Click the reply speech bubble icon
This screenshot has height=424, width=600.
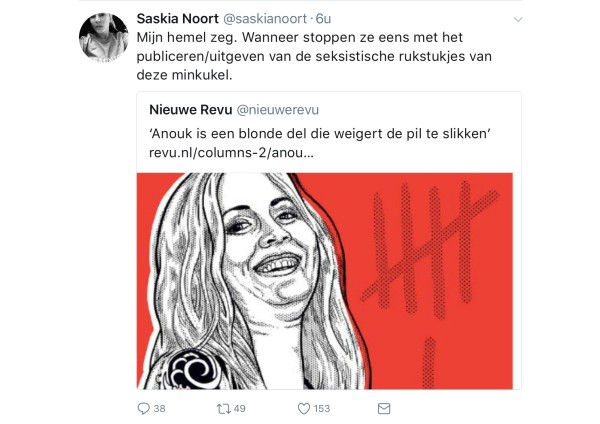(143, 408)
